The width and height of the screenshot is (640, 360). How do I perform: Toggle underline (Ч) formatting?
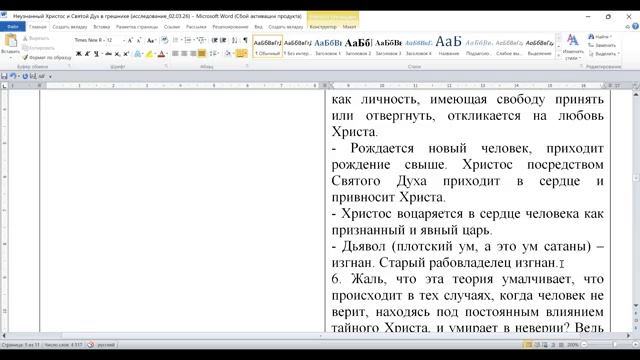point(96,54)
